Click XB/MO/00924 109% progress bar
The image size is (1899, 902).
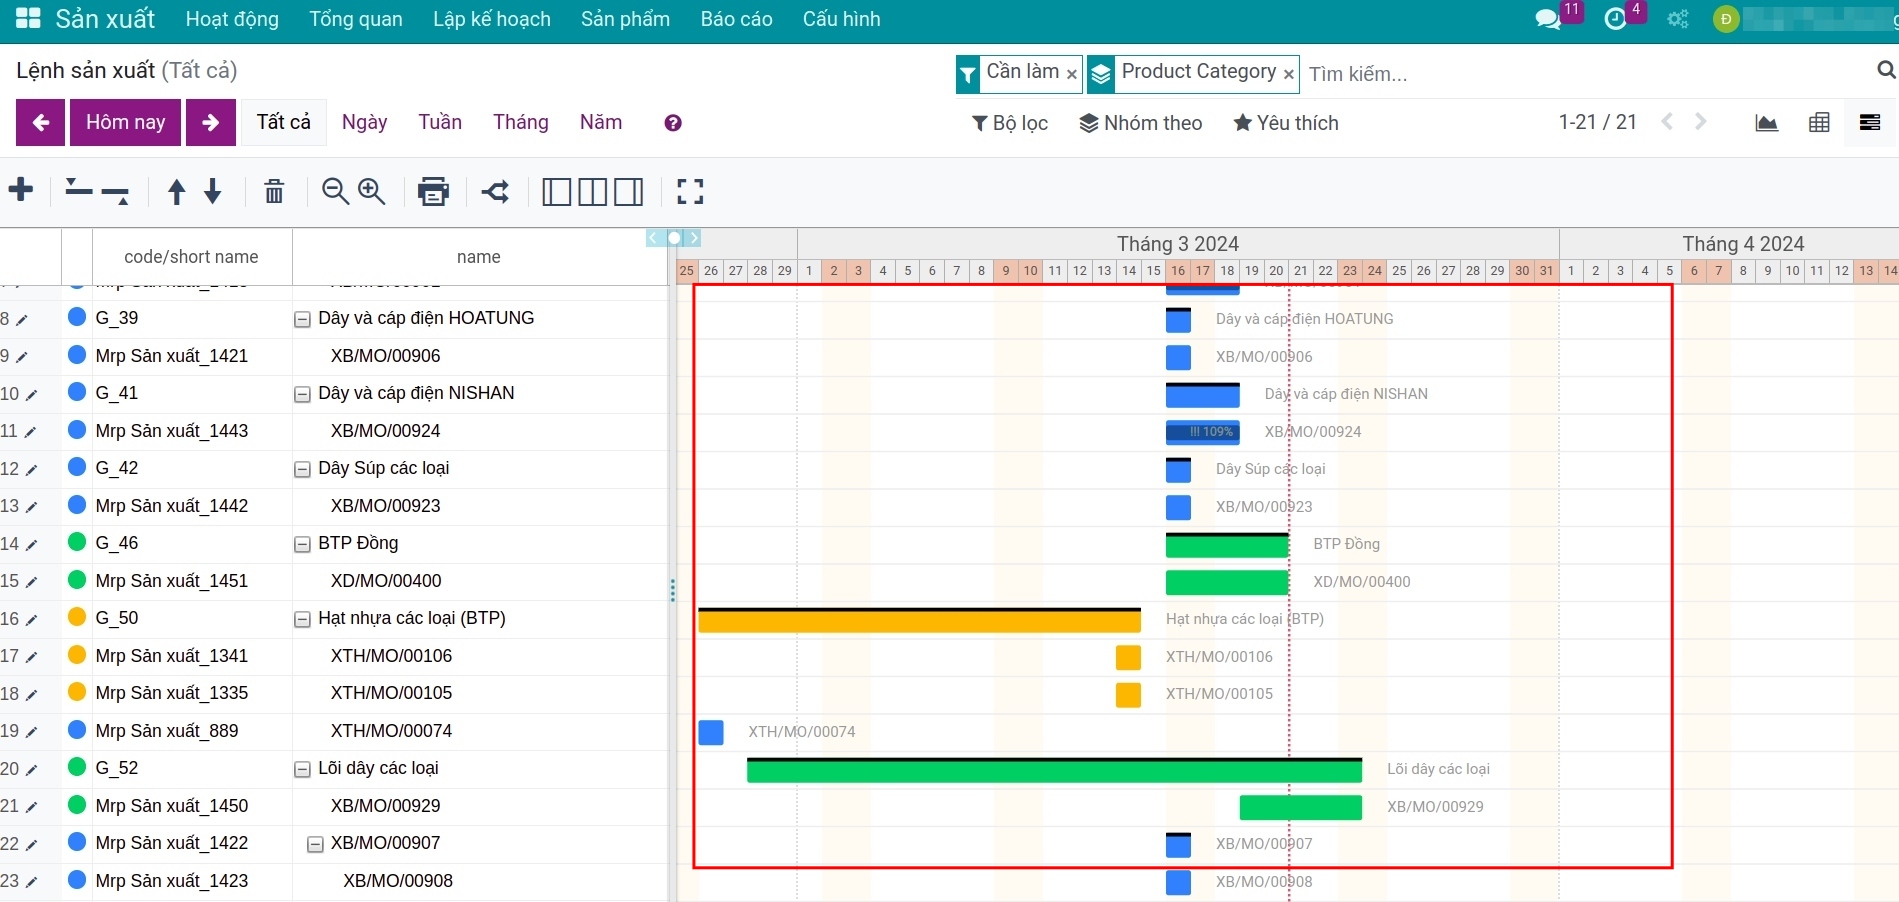coord(1203,432)
